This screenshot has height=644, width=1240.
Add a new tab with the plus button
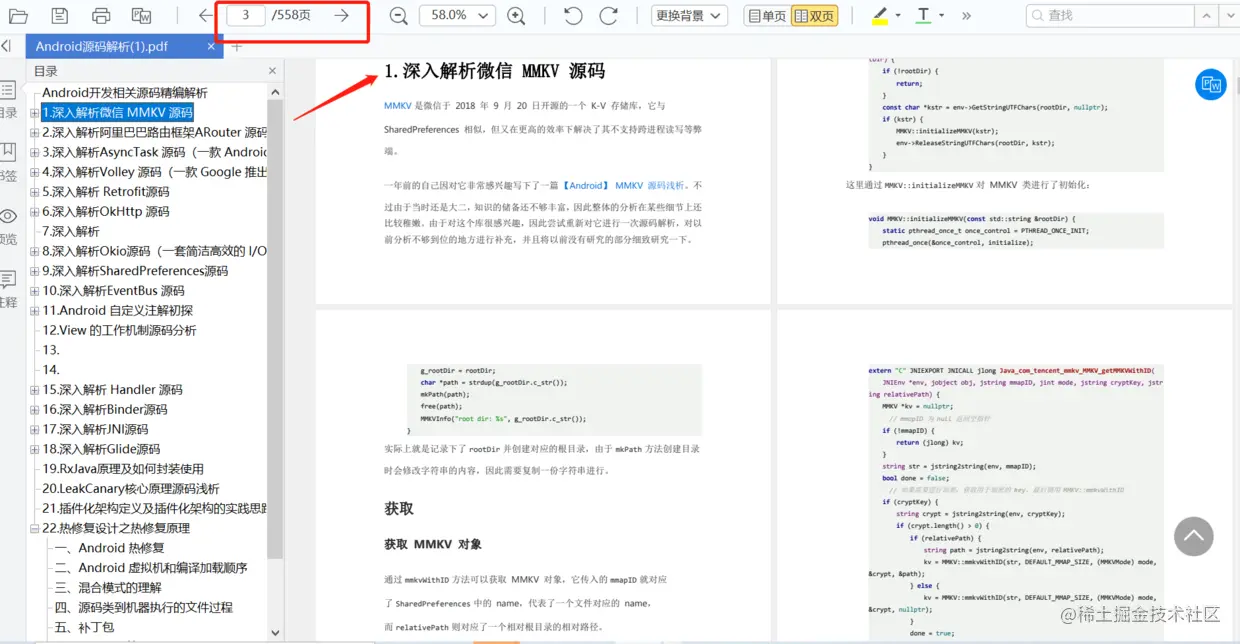point(236,46)
